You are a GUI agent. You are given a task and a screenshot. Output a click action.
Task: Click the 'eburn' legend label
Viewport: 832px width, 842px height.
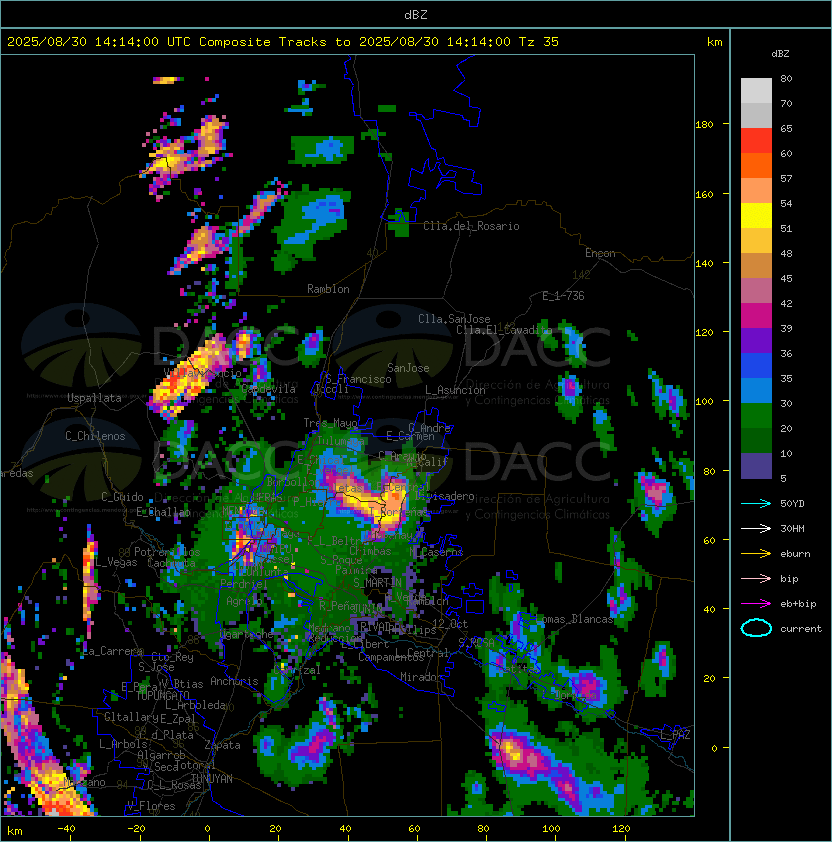pyautogui.click(x=795, y=554)
